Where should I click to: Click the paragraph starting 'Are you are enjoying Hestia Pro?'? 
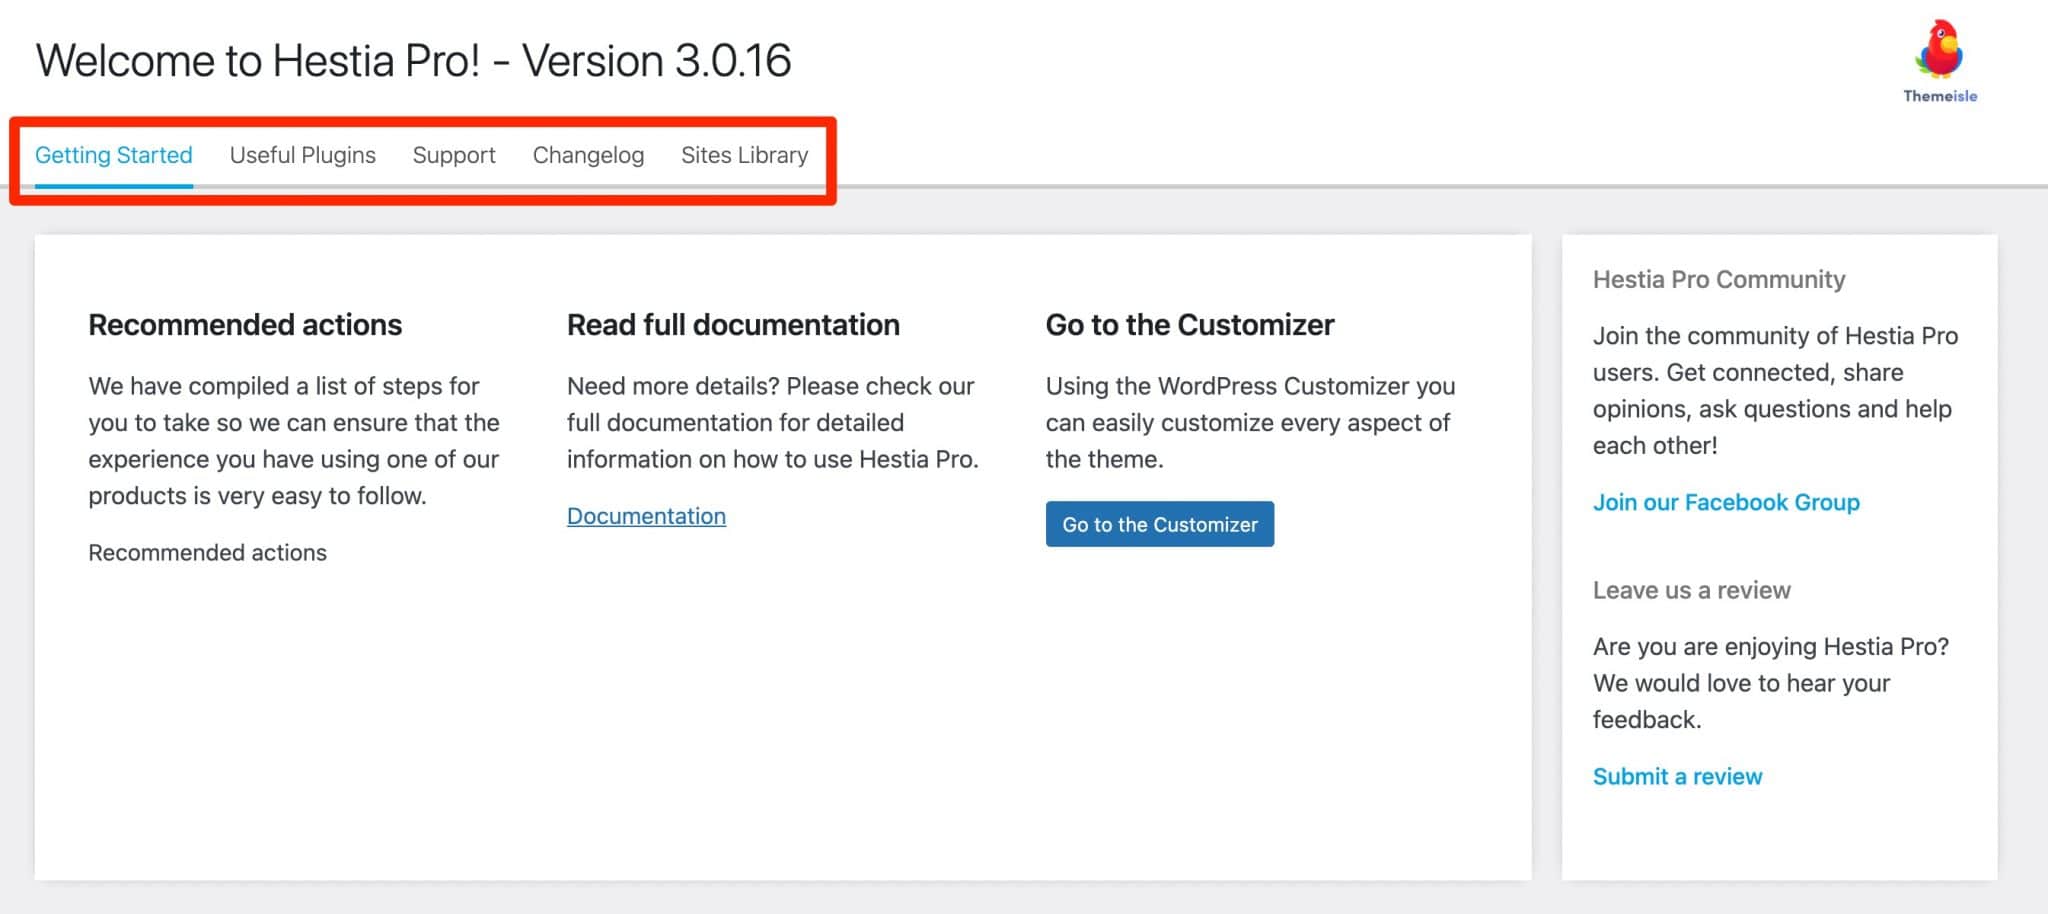click(1771, 683)
